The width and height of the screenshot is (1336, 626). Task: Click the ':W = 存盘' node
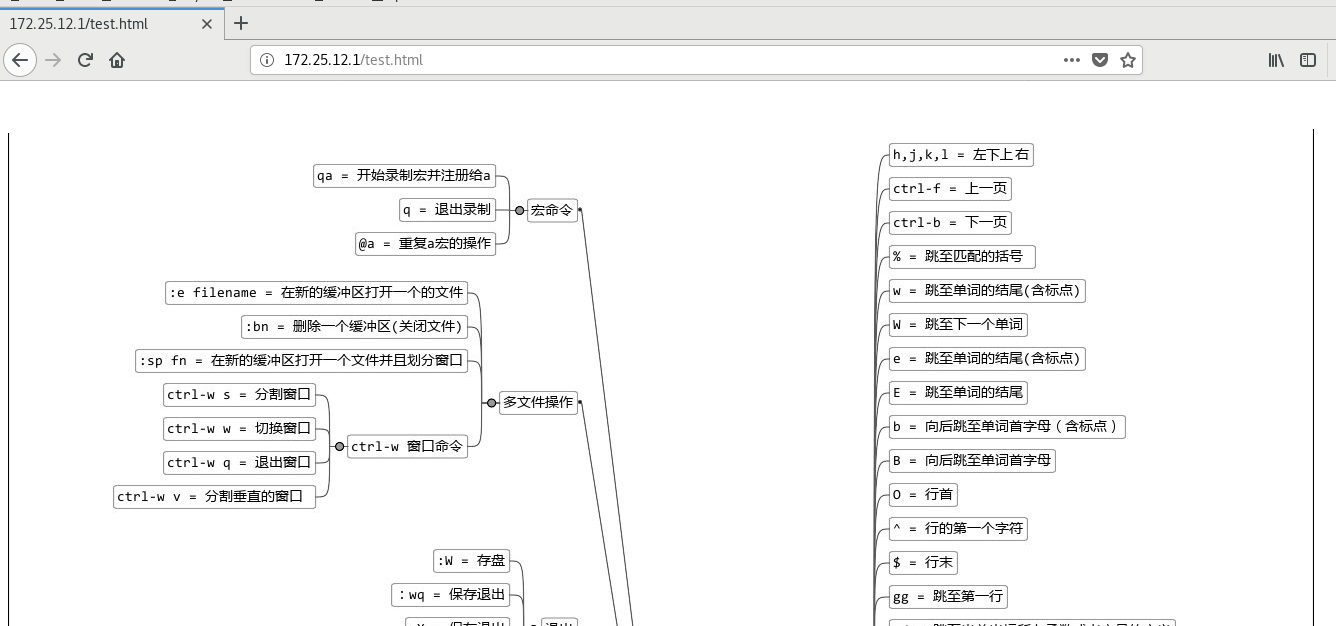tap(471, 561)
